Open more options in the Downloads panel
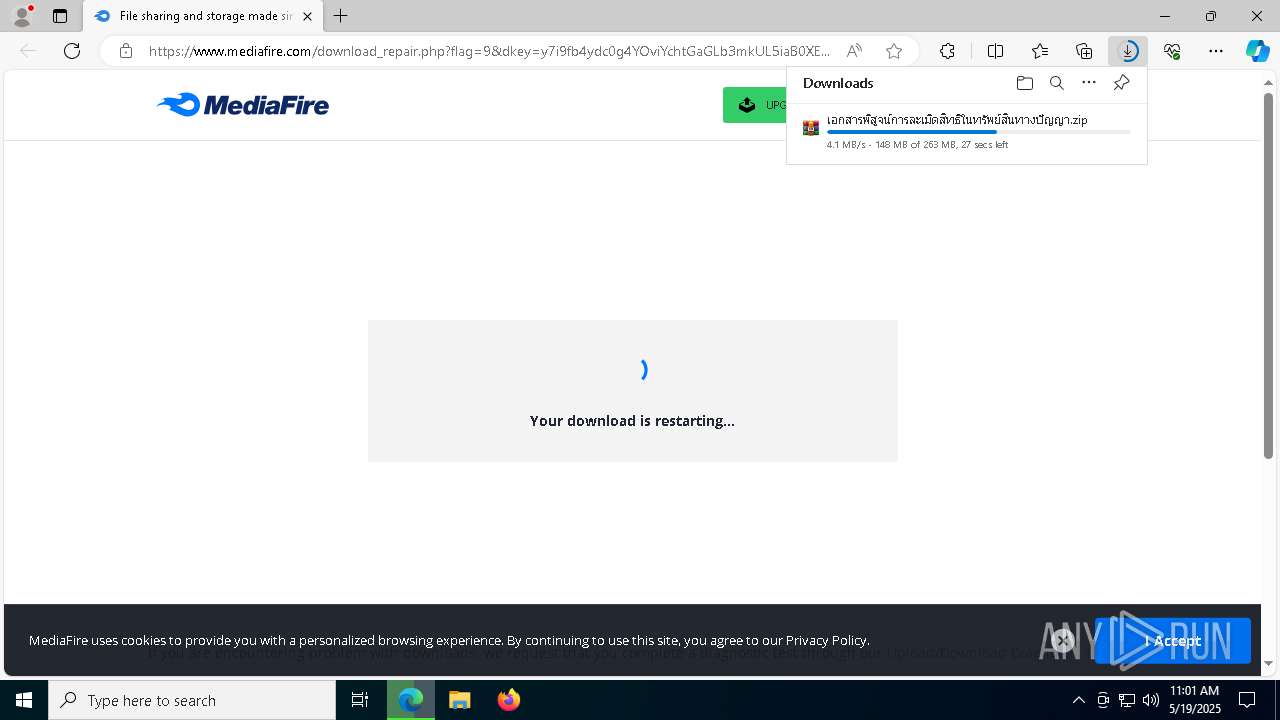Image resolution: width=1280 pixels, height=720 pixels. 1089,83
